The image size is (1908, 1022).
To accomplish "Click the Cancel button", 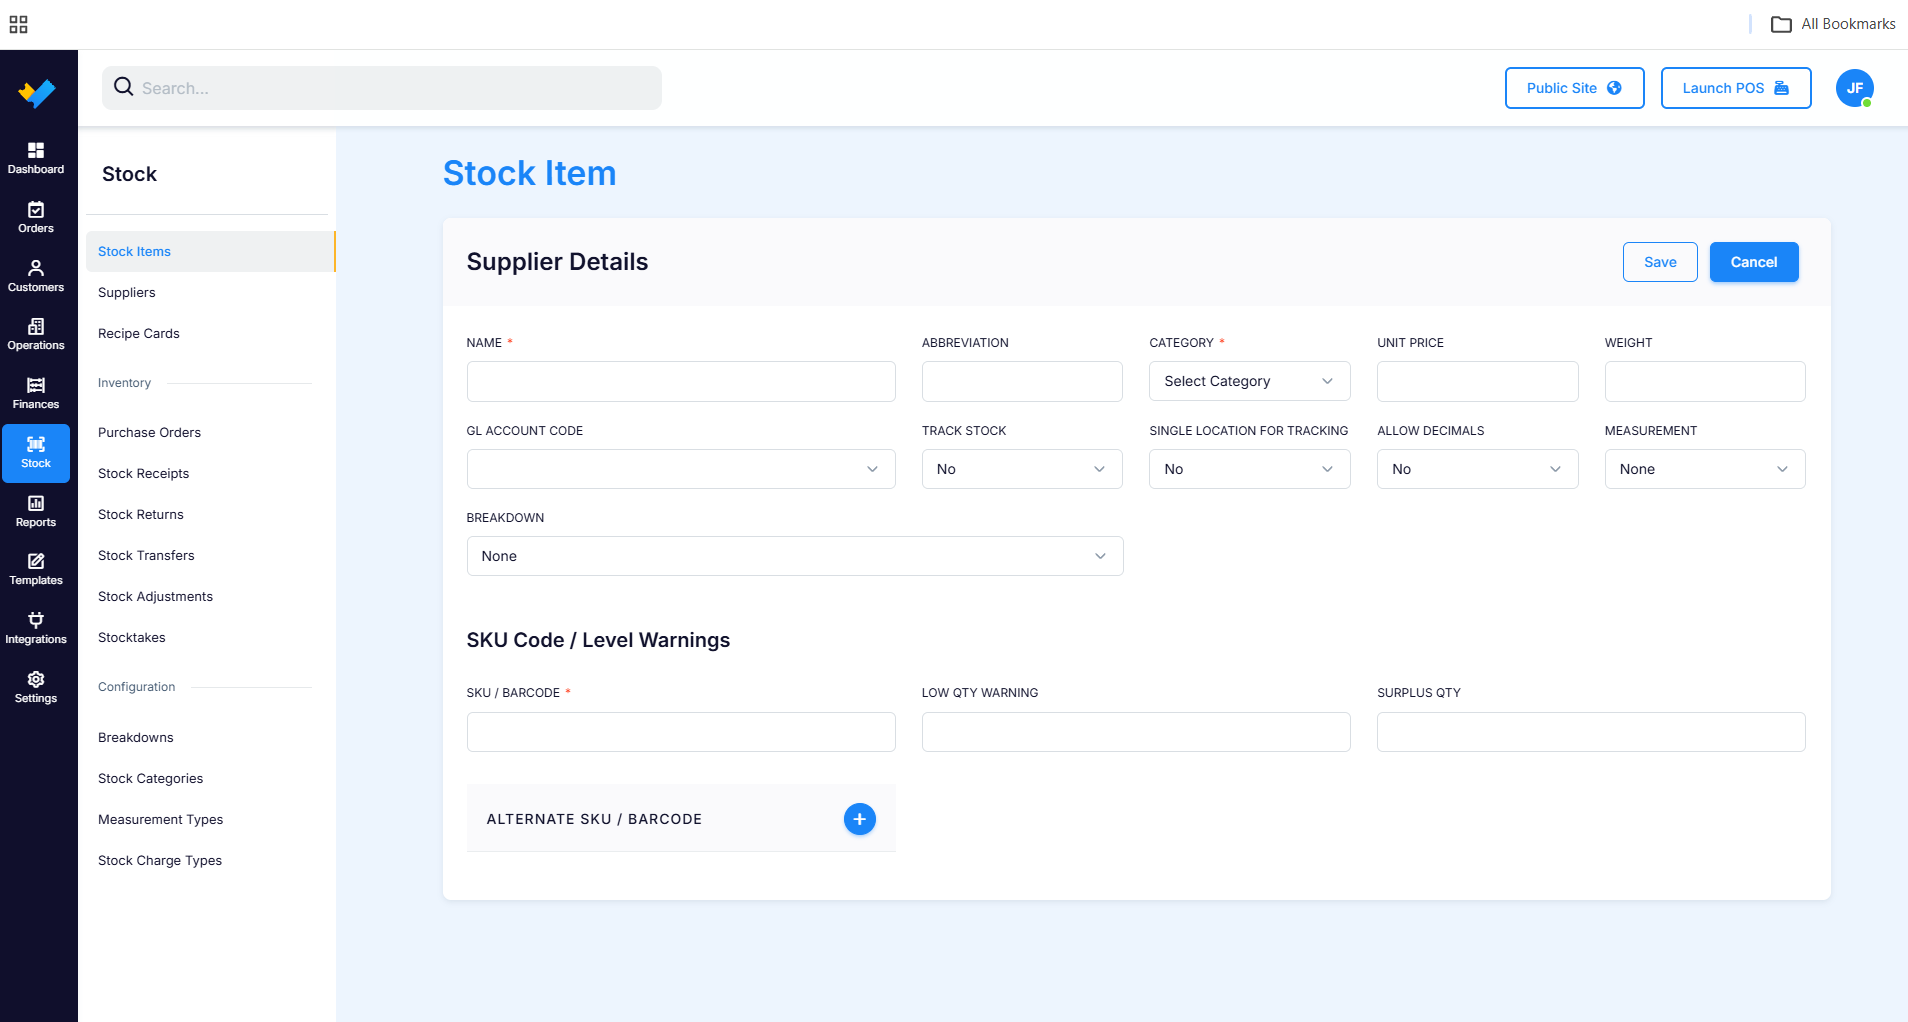I will pyautogui.click(x=1754, y=262).
